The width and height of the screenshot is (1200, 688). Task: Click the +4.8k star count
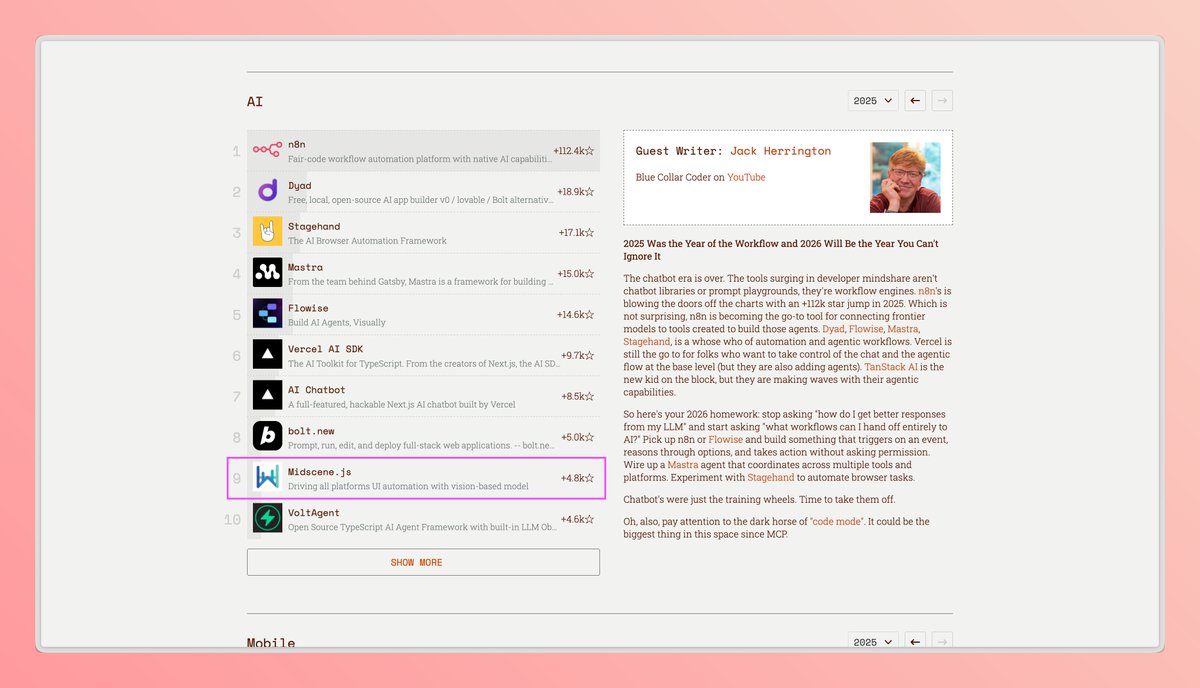[578, 479]
